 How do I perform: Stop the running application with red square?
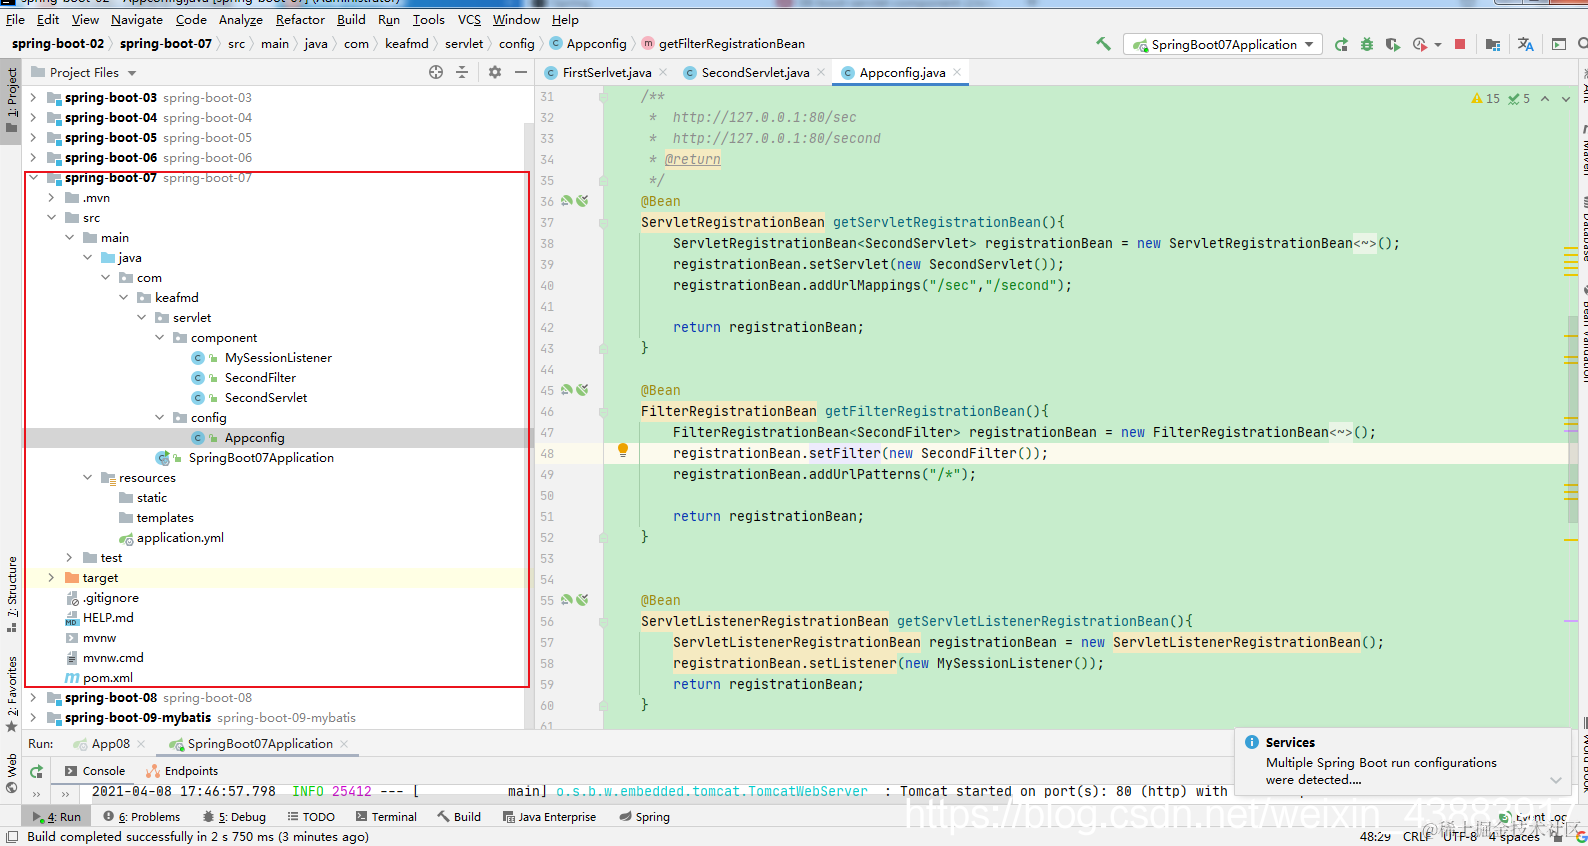(1460, 44)
